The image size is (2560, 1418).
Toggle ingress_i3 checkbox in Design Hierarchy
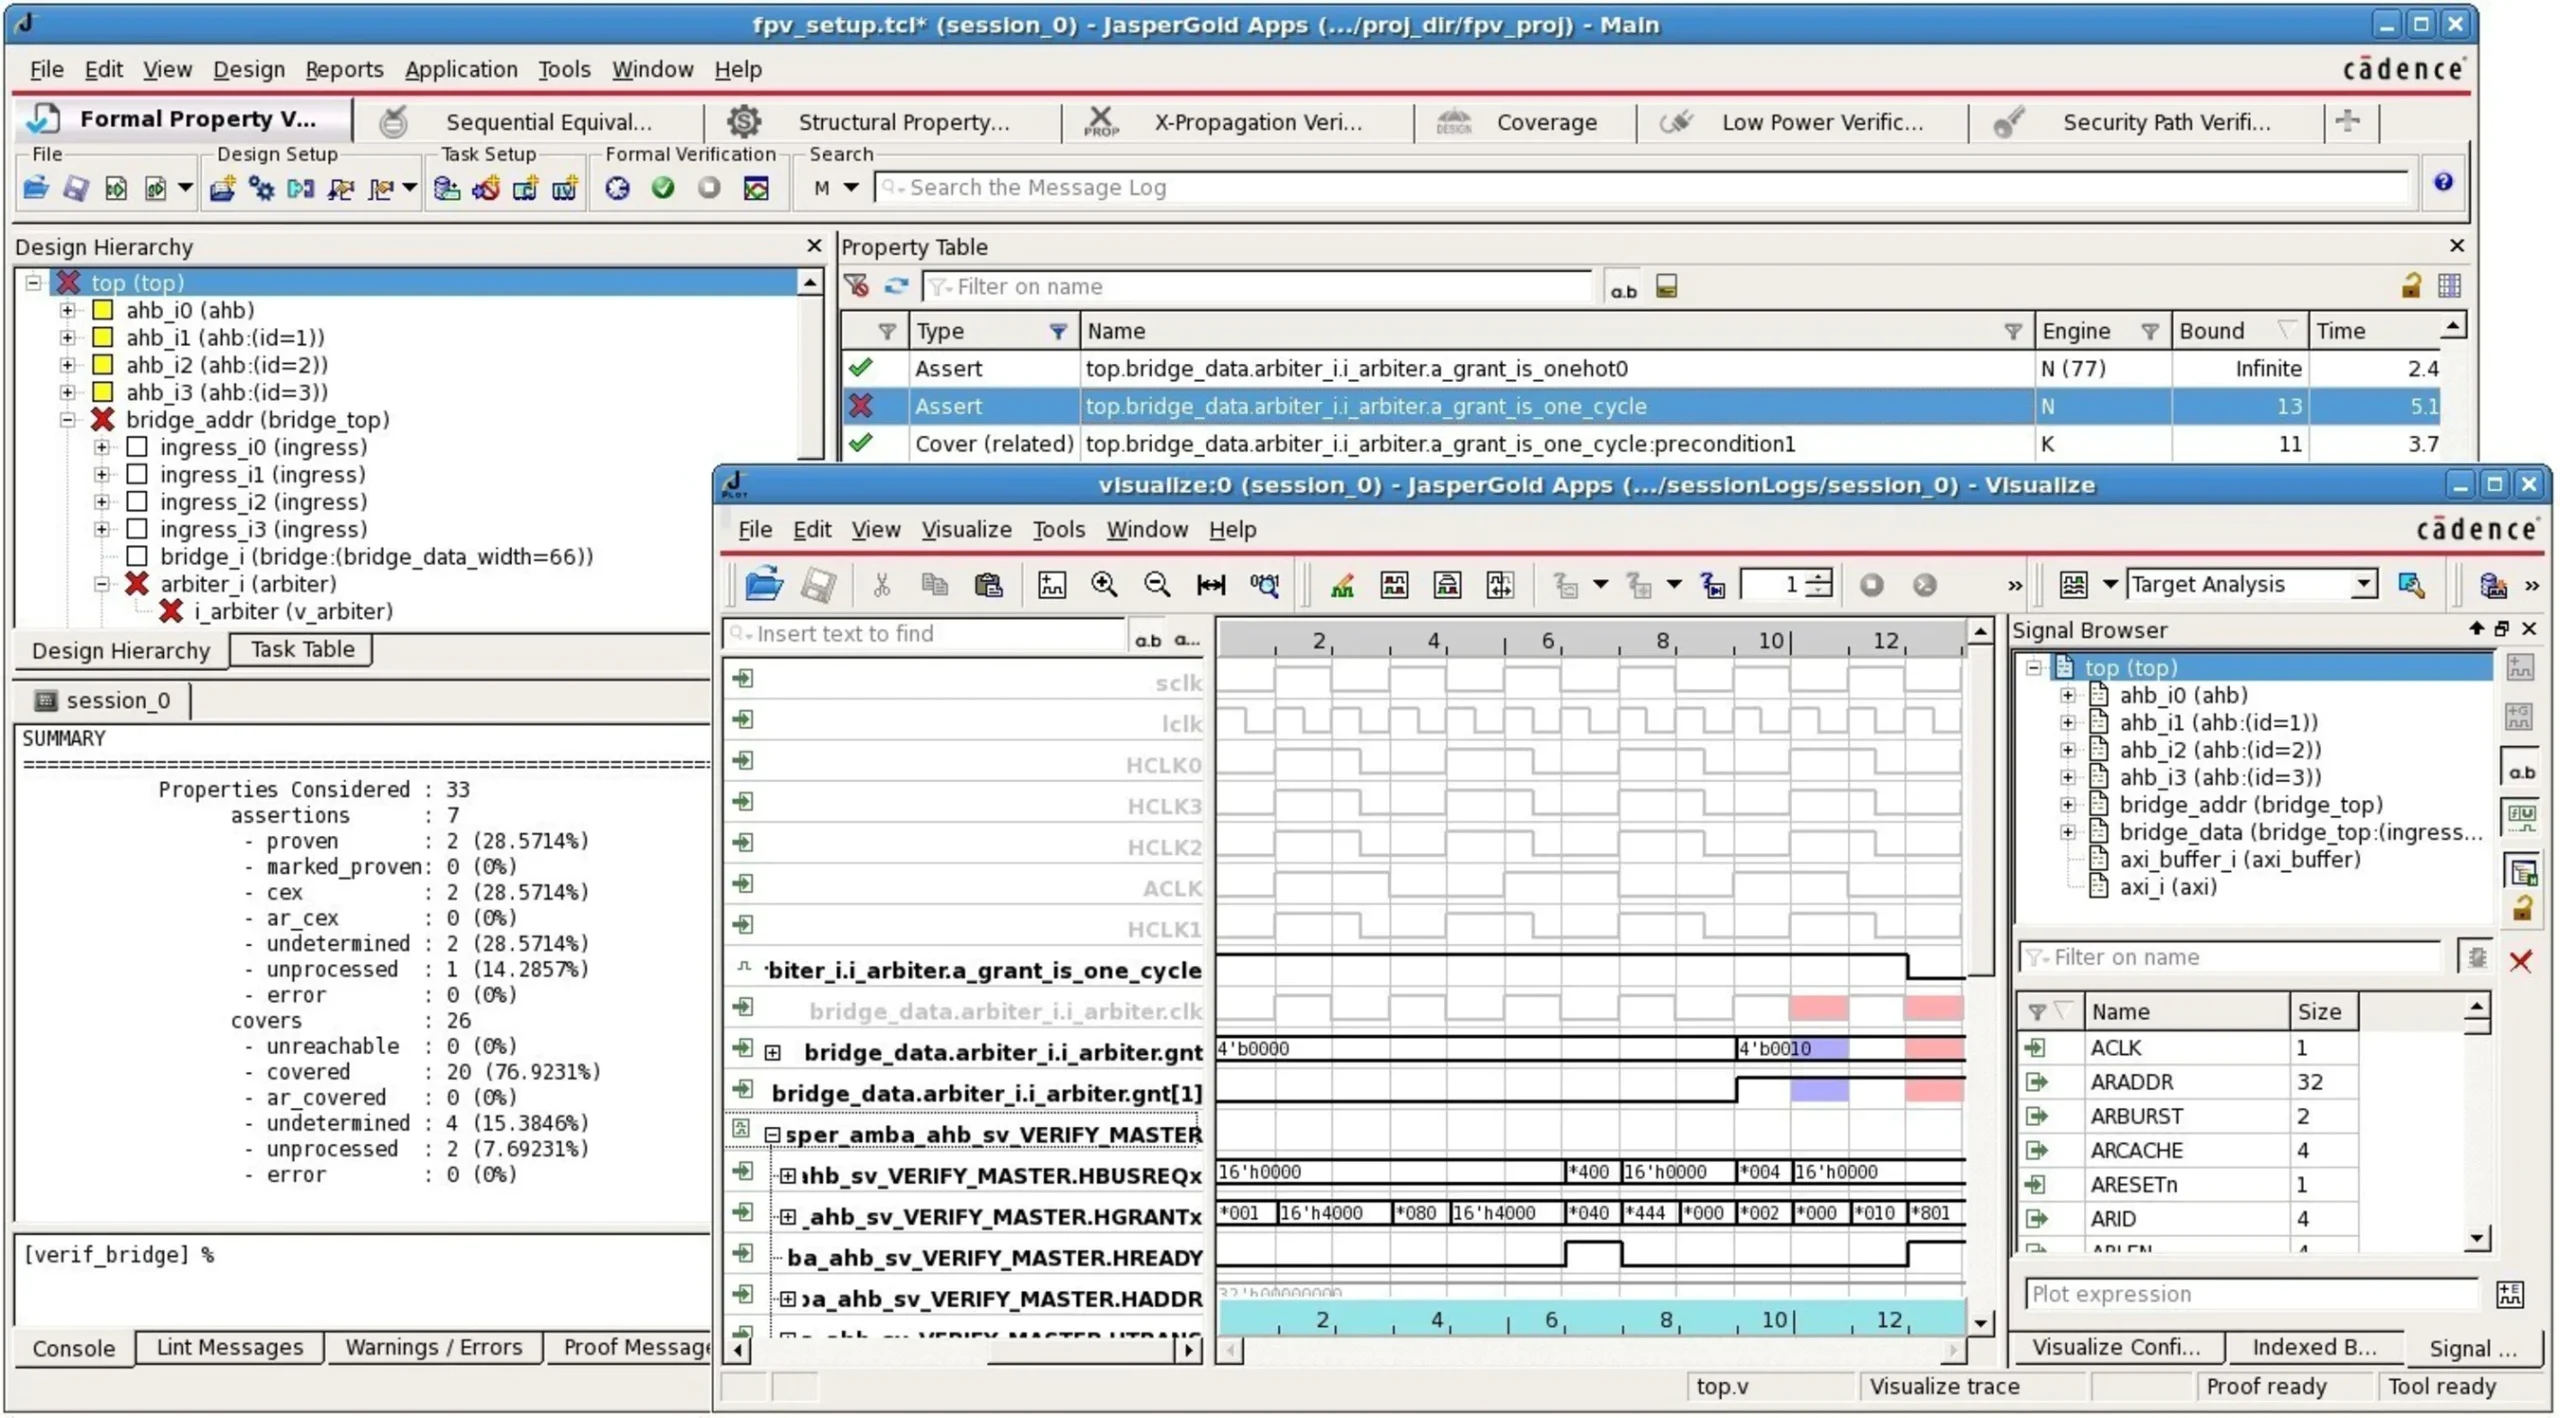(x=137, y=529)
